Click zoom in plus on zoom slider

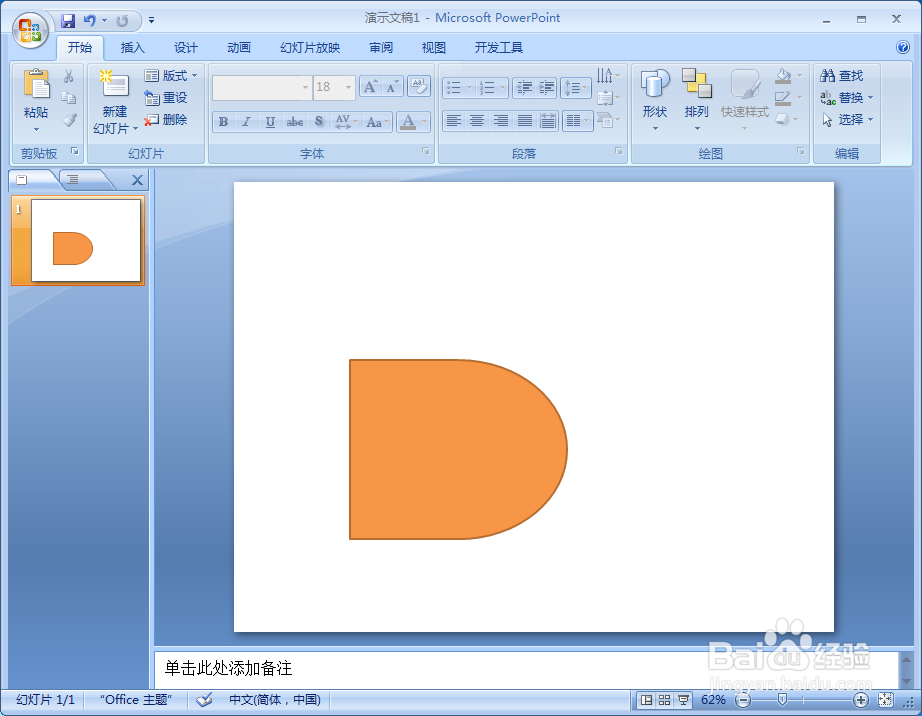pos(860,700)
